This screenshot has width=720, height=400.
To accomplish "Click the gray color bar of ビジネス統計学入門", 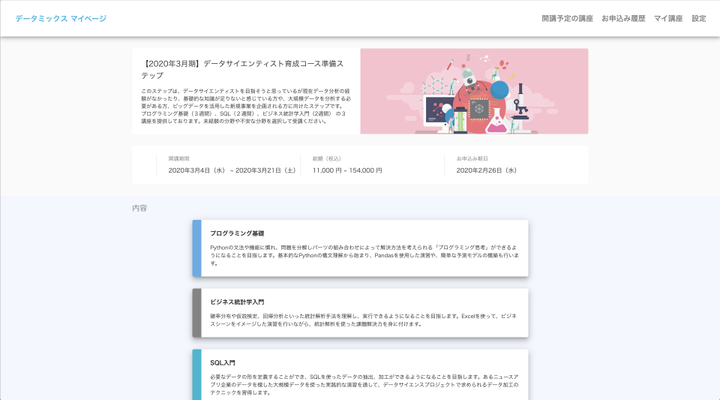I will pos(197,313).
